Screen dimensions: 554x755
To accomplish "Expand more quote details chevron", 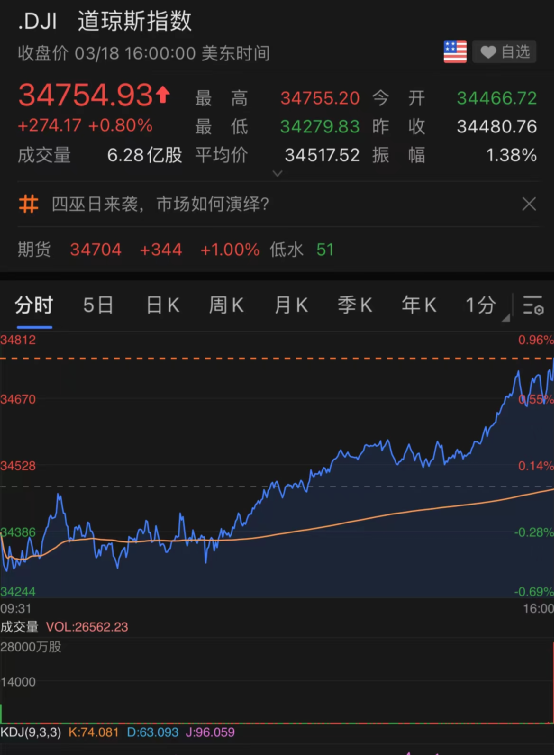I will [x=277, y=173].
